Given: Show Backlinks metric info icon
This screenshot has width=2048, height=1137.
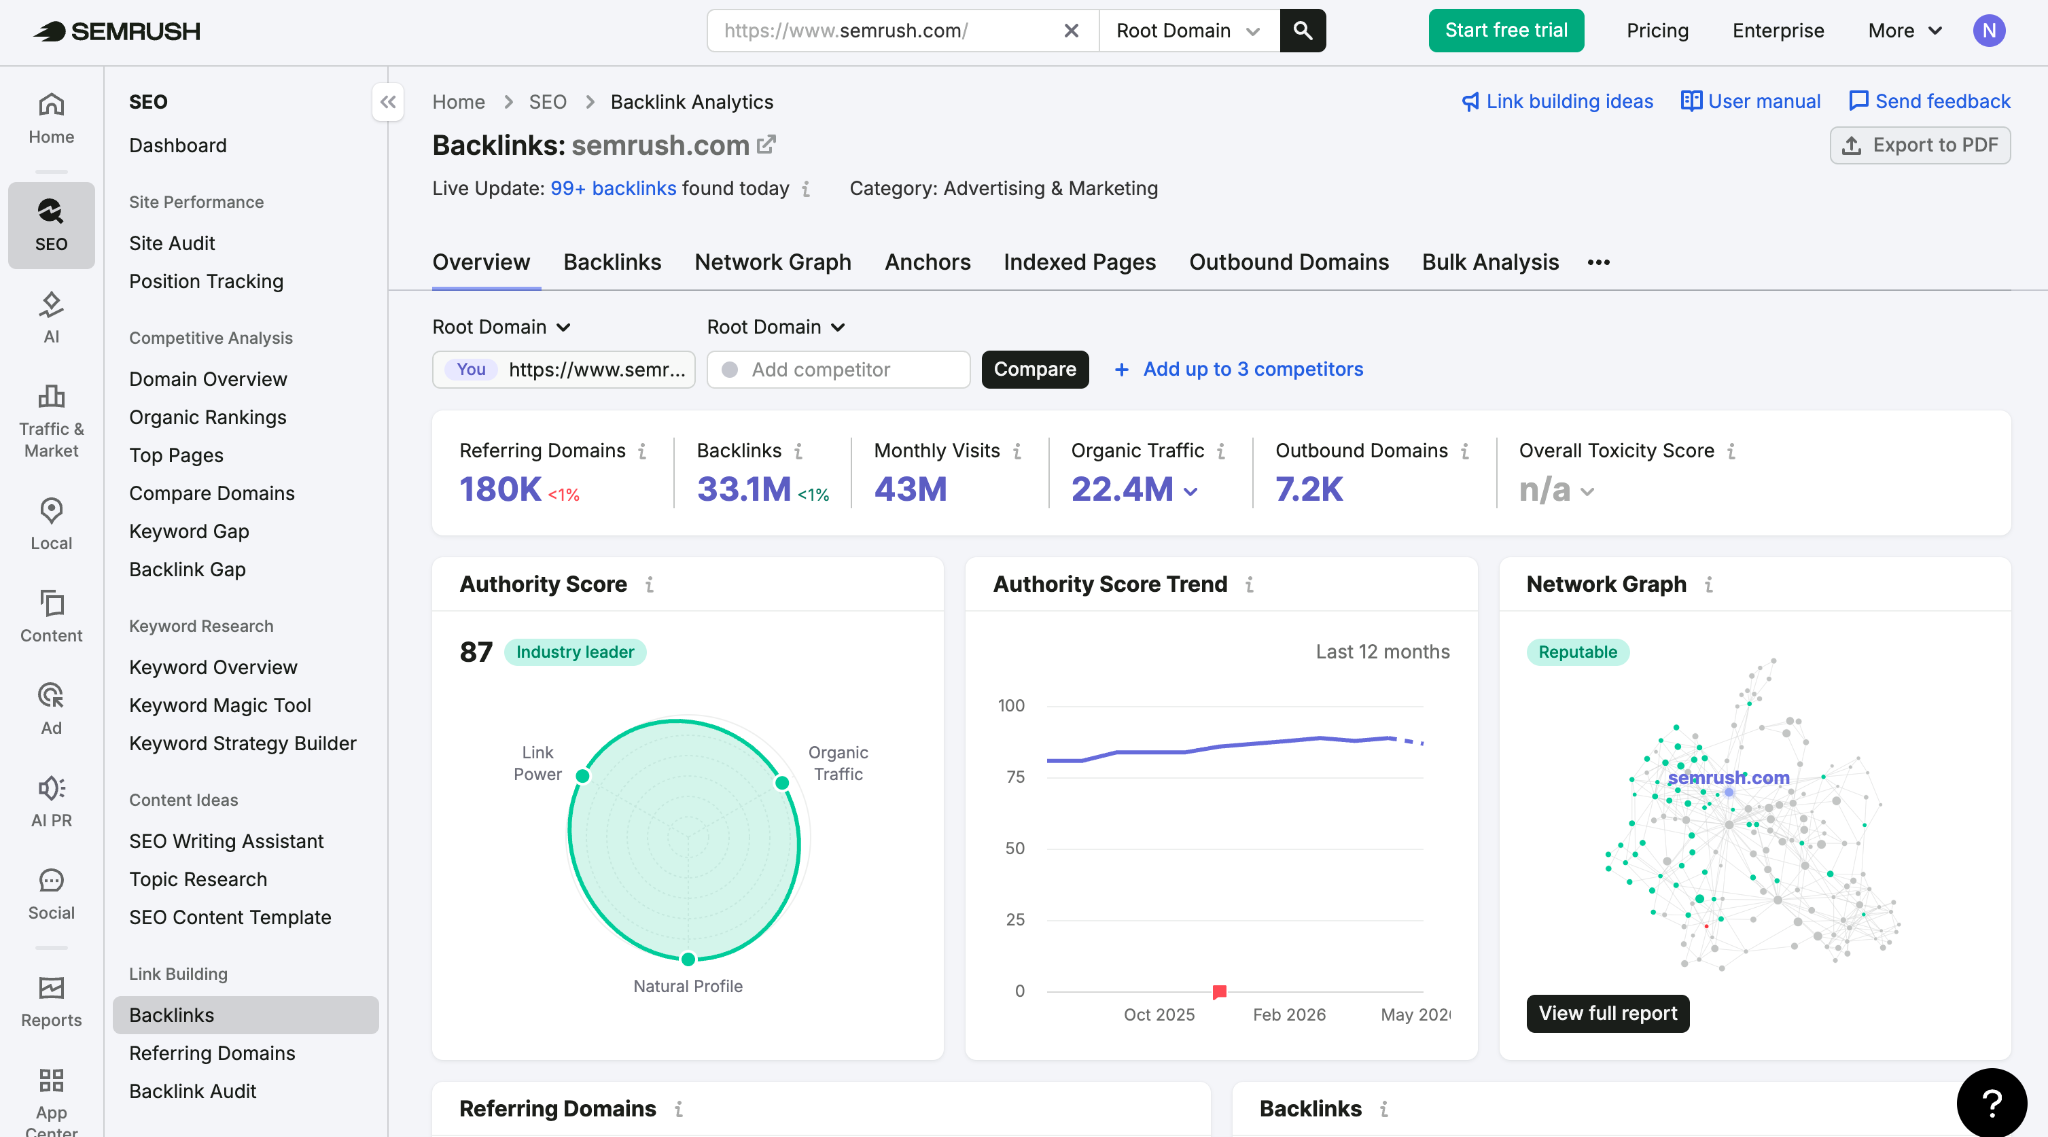Looking at the screenshot, I should coord(798,451).
